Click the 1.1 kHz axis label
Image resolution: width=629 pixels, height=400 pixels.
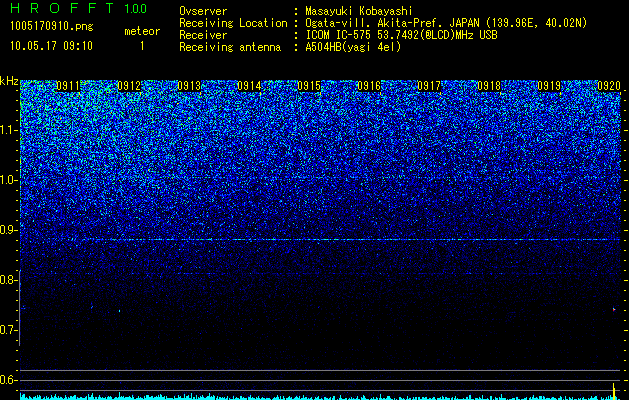8,130
